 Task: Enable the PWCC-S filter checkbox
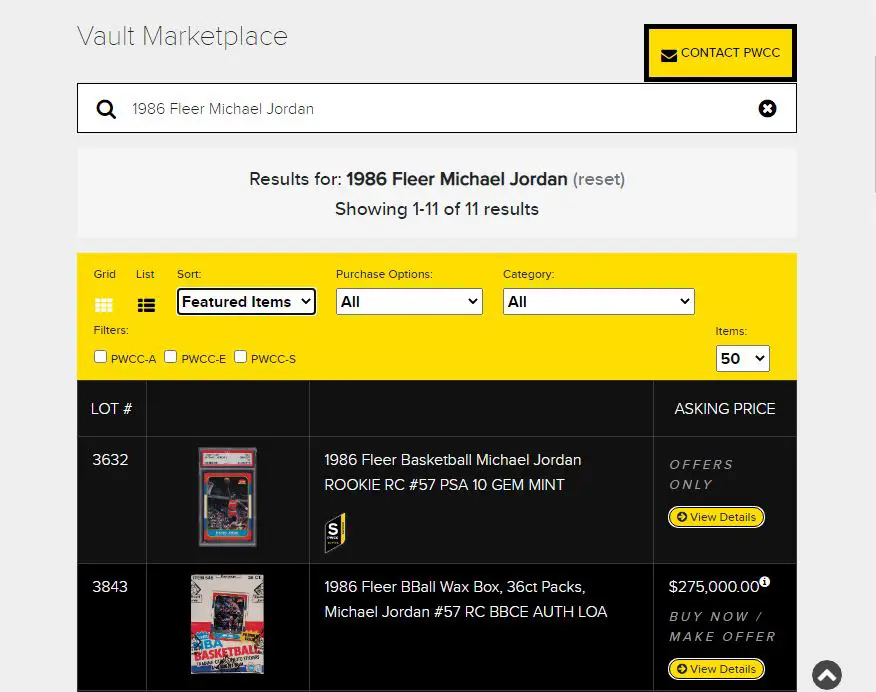point(240,357)
